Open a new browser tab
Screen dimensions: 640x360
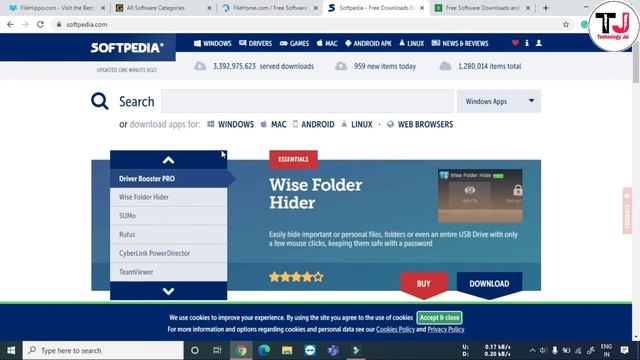click(546, 8)
